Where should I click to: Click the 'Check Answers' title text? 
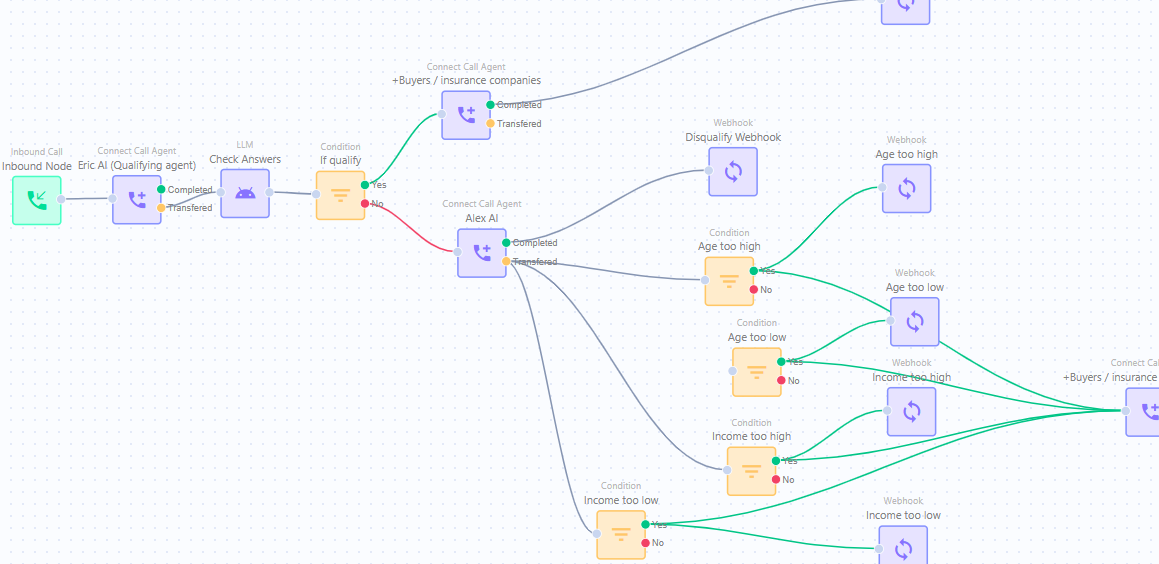(245, 159)
